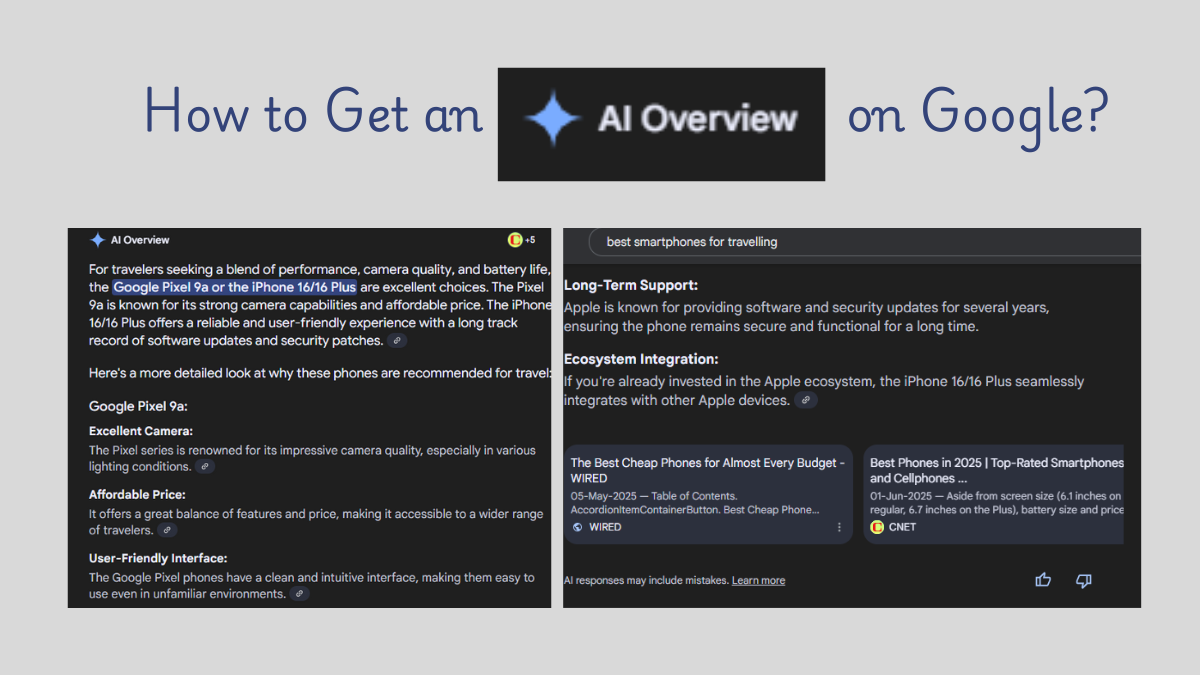Click the 'Affordable Price:' heading
Viewport: 1200px width, 675px height.
pyautogui.click(x=137, y=495)
